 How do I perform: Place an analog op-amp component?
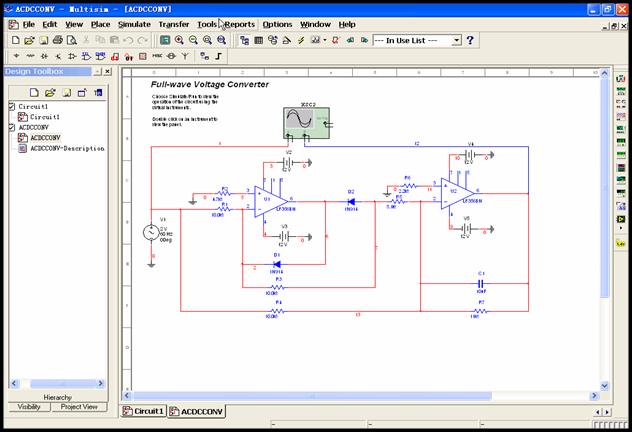[72, 56]
